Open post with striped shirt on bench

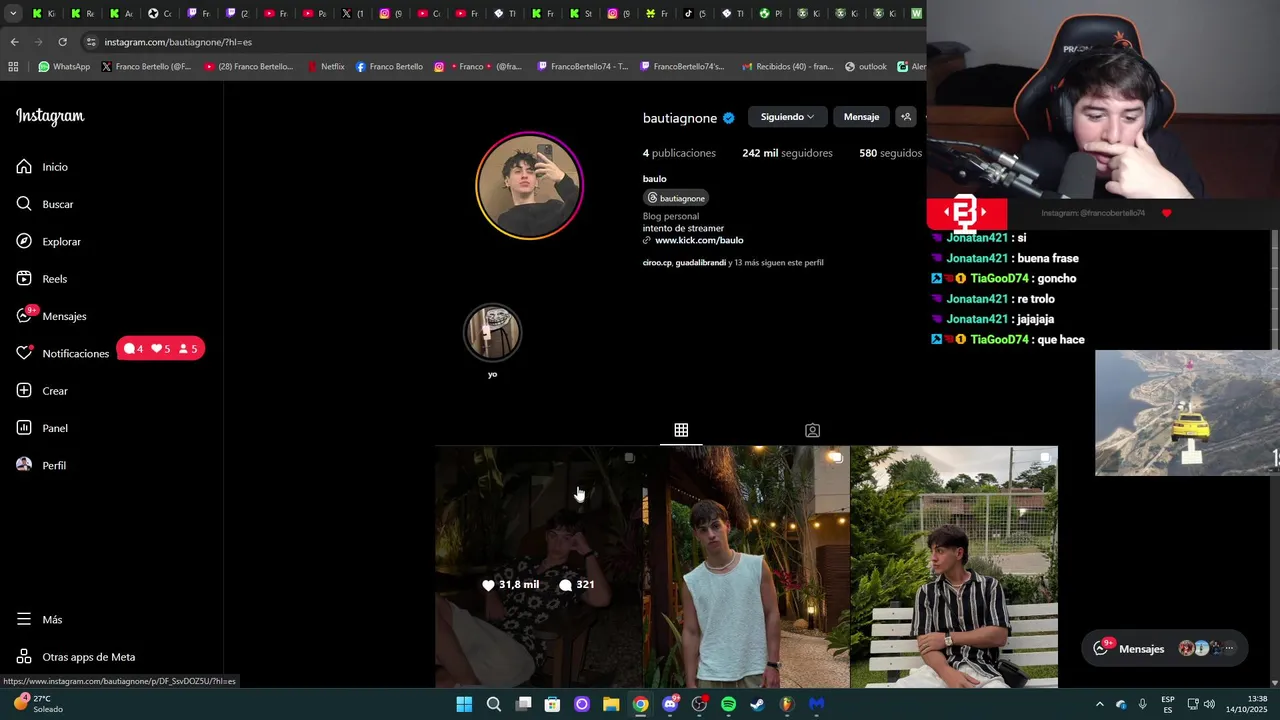954,567
